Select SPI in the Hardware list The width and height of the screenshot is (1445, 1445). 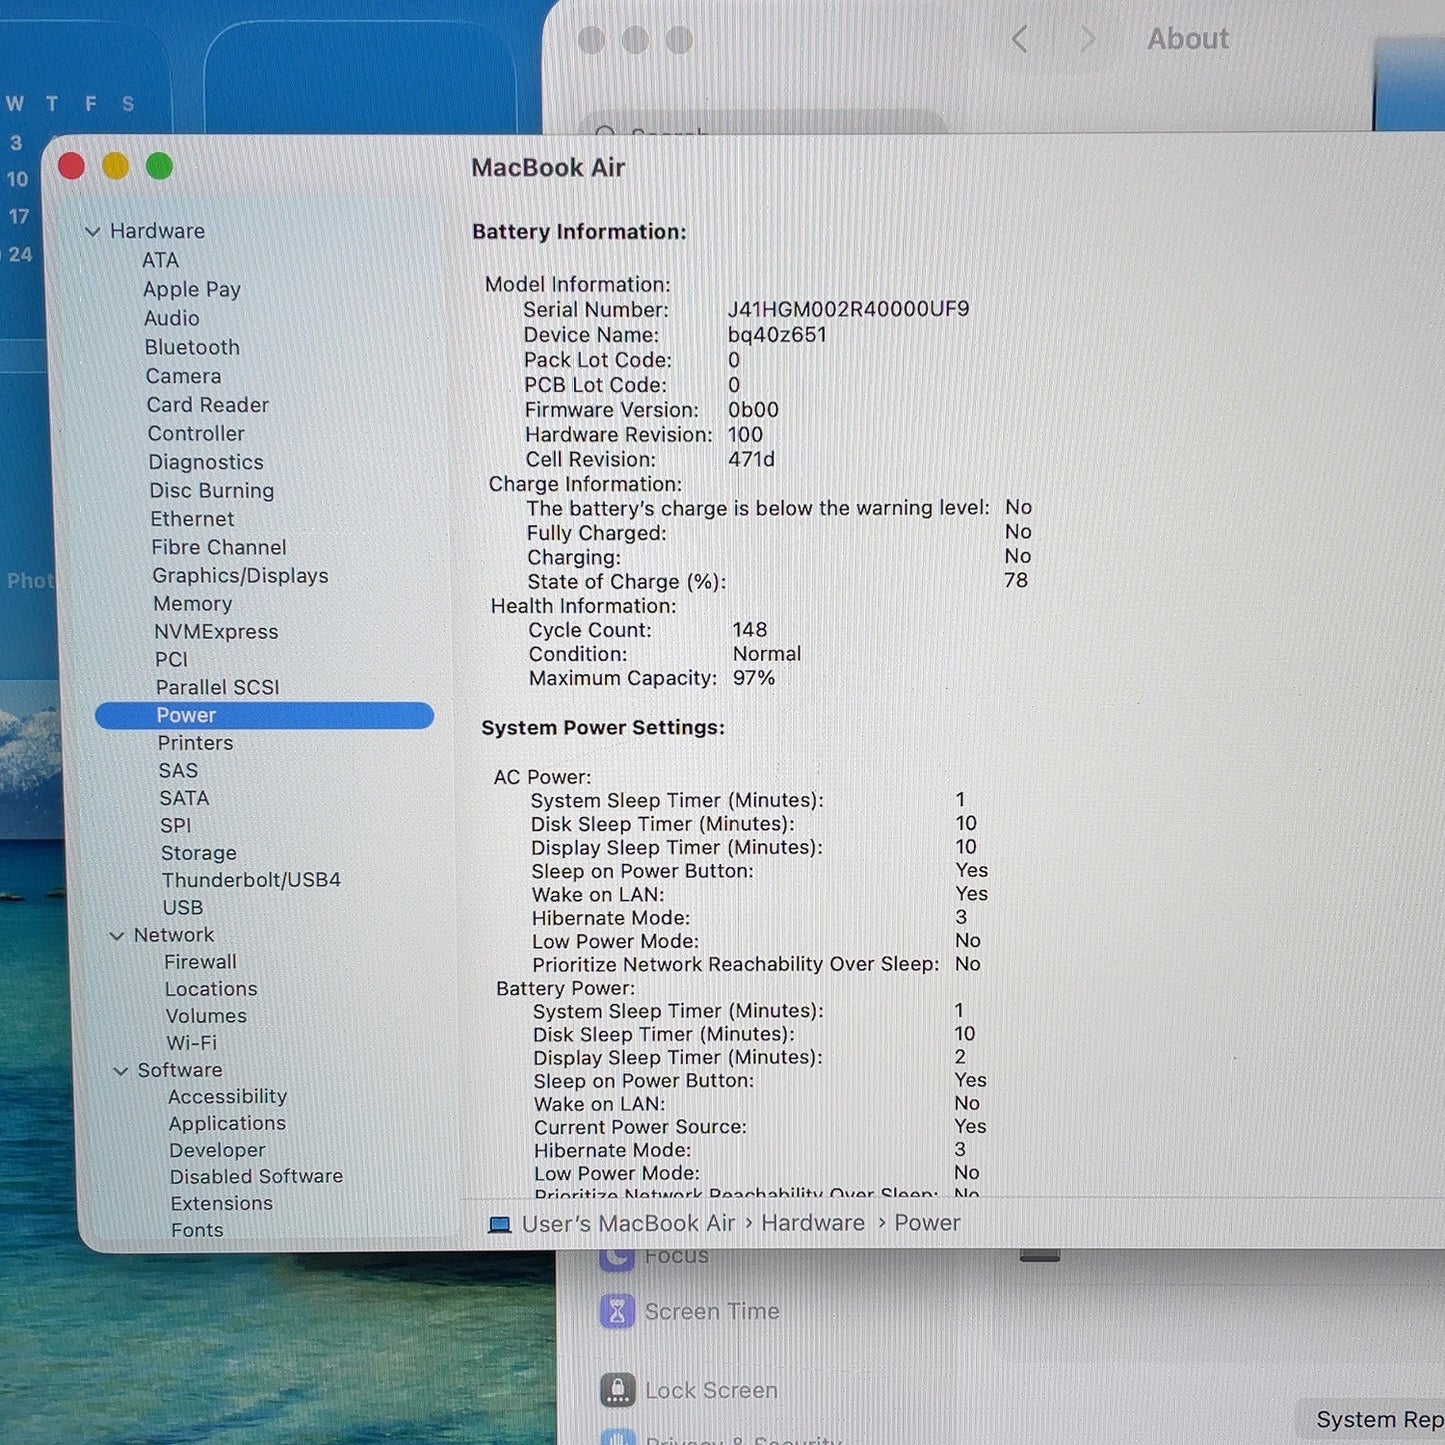coord(175,826)
